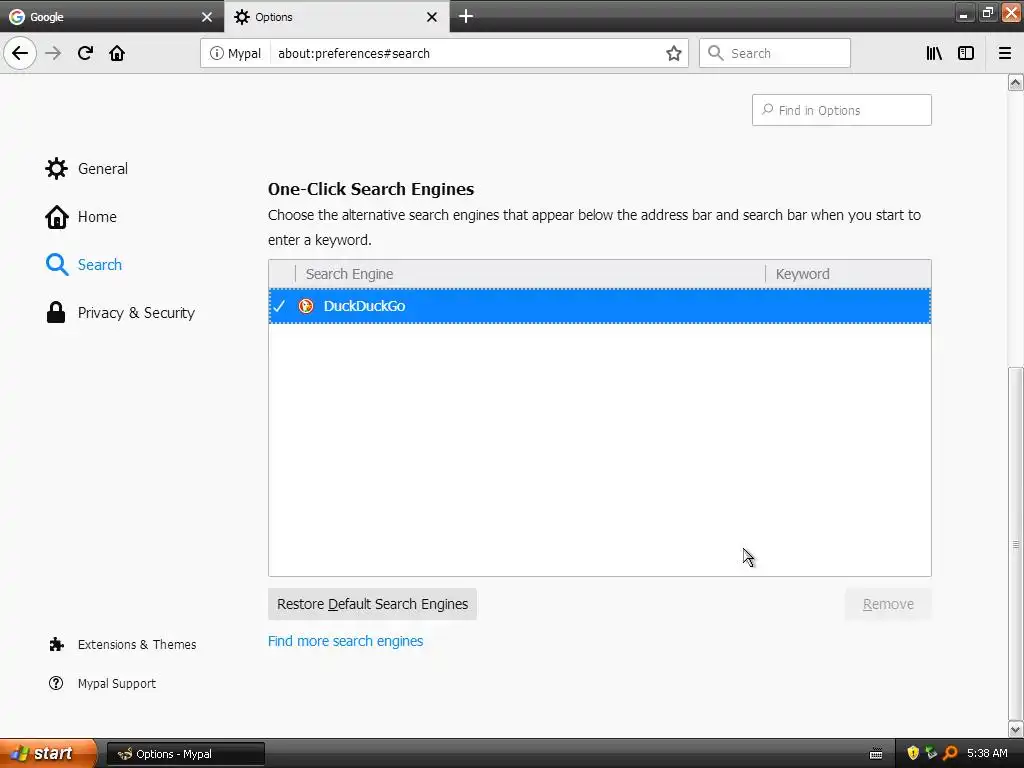The width and height of the screenshot is (1024, 768).
Task: Click the toolbar Search box
Action: click(775, 53)
